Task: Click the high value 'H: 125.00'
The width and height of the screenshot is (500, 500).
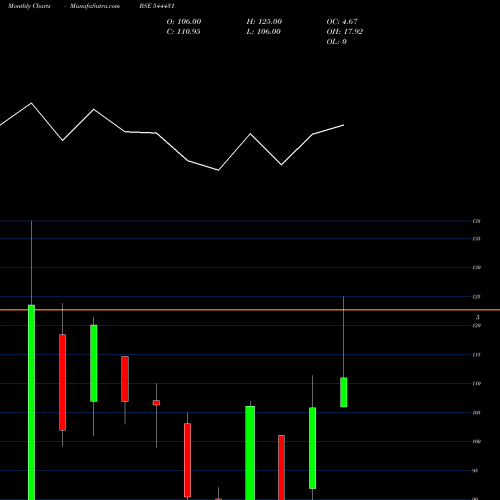Action: pyautogui.click(x=264, y=22)
